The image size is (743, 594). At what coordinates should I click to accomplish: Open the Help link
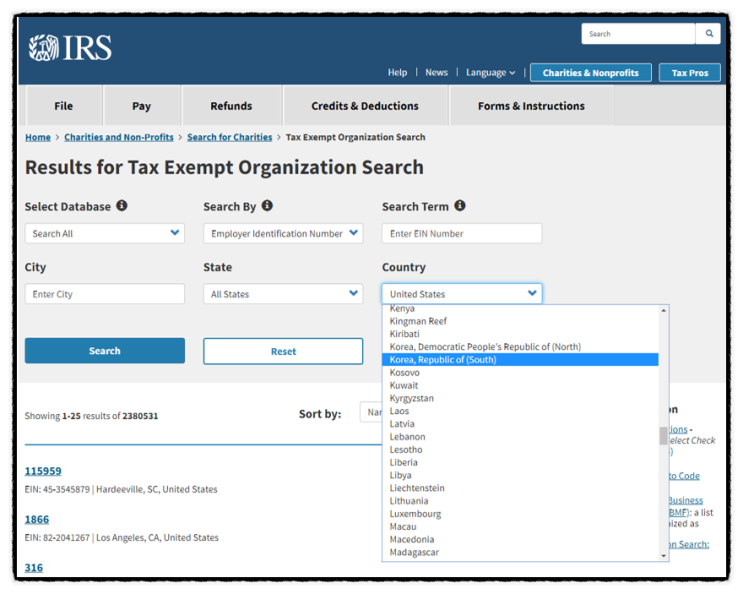397,72
